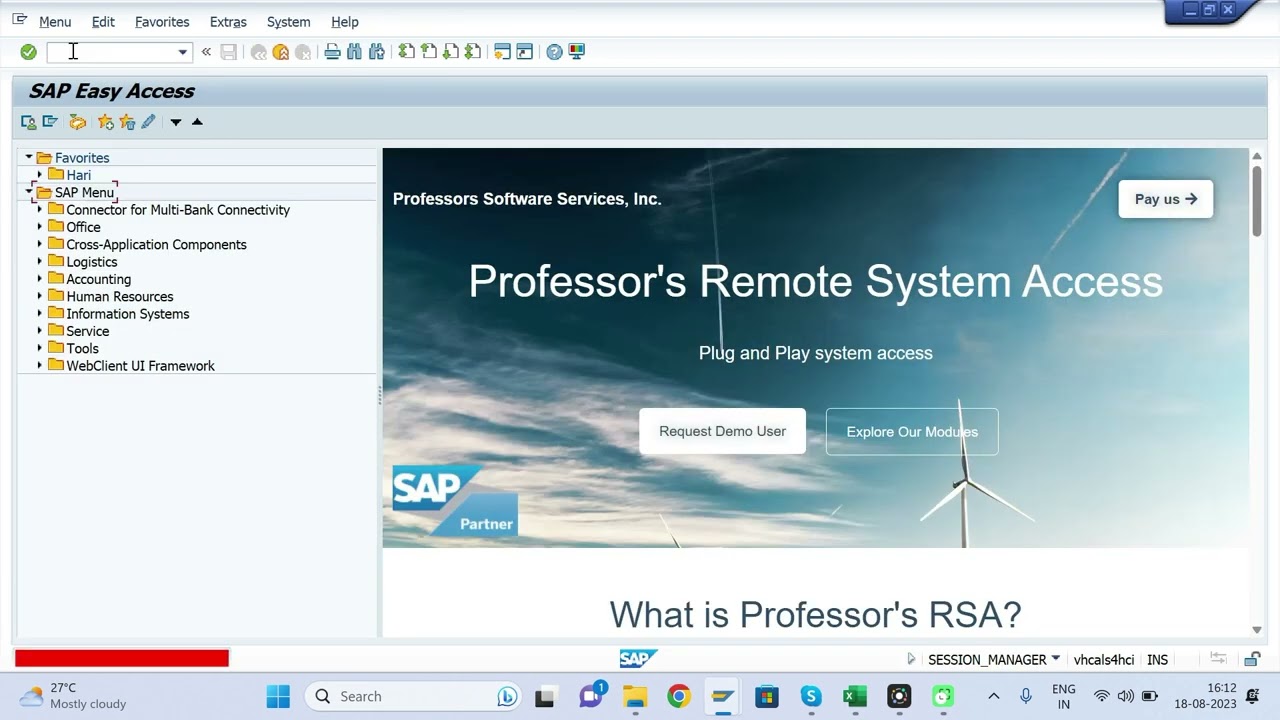Click the Generate Shortcut icon
This screenshot has height=720, width=1280.
[x=524, y=52]
